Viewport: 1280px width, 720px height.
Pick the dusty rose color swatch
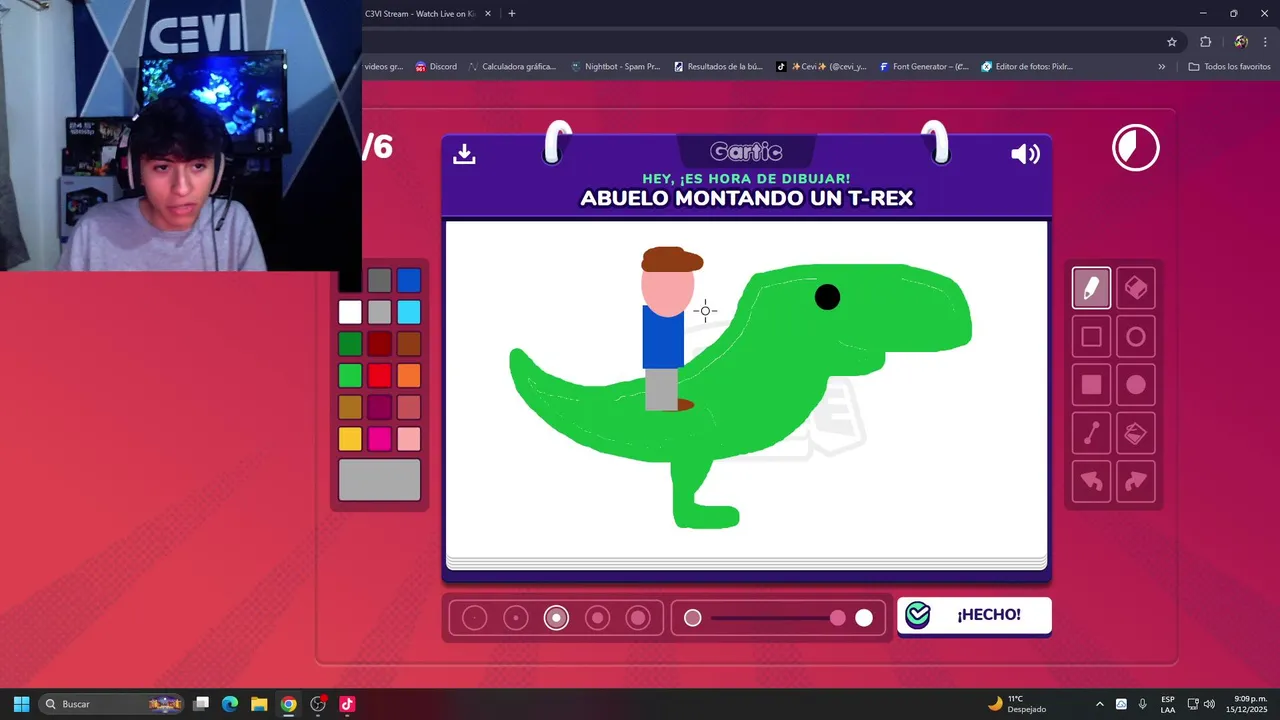click(x=409, y=407)
